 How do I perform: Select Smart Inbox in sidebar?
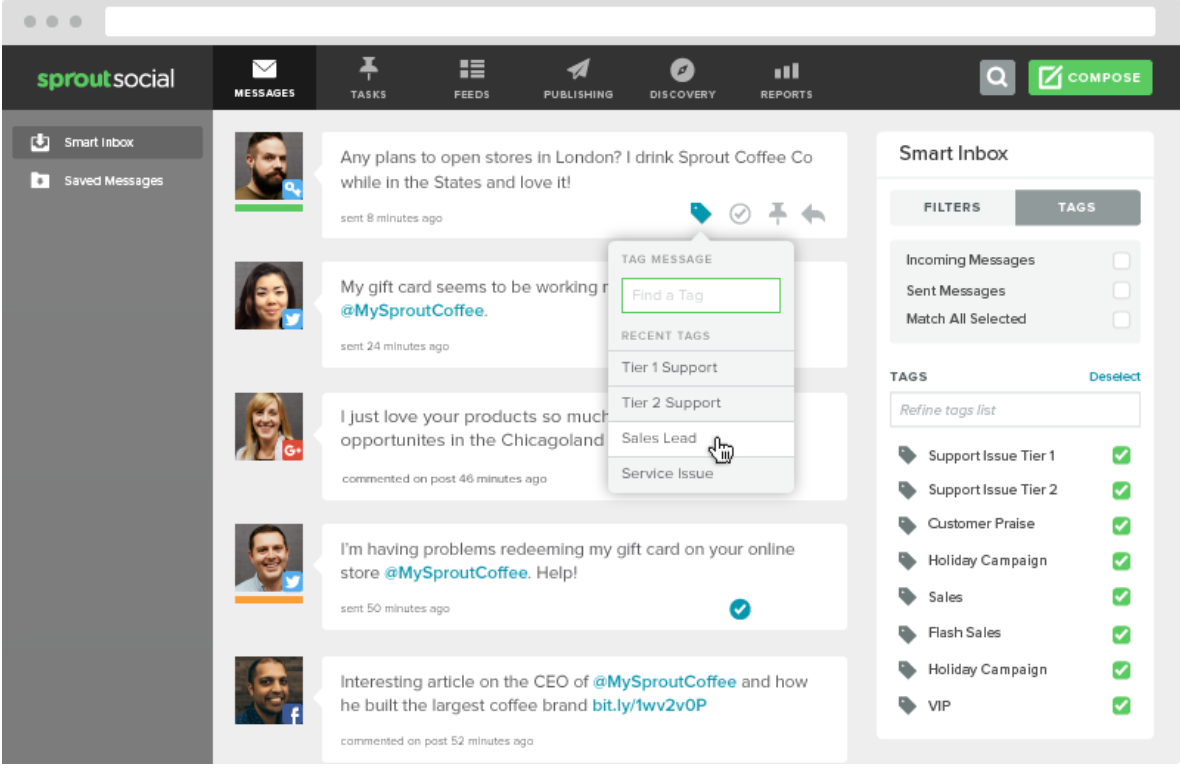pos(108,142)
